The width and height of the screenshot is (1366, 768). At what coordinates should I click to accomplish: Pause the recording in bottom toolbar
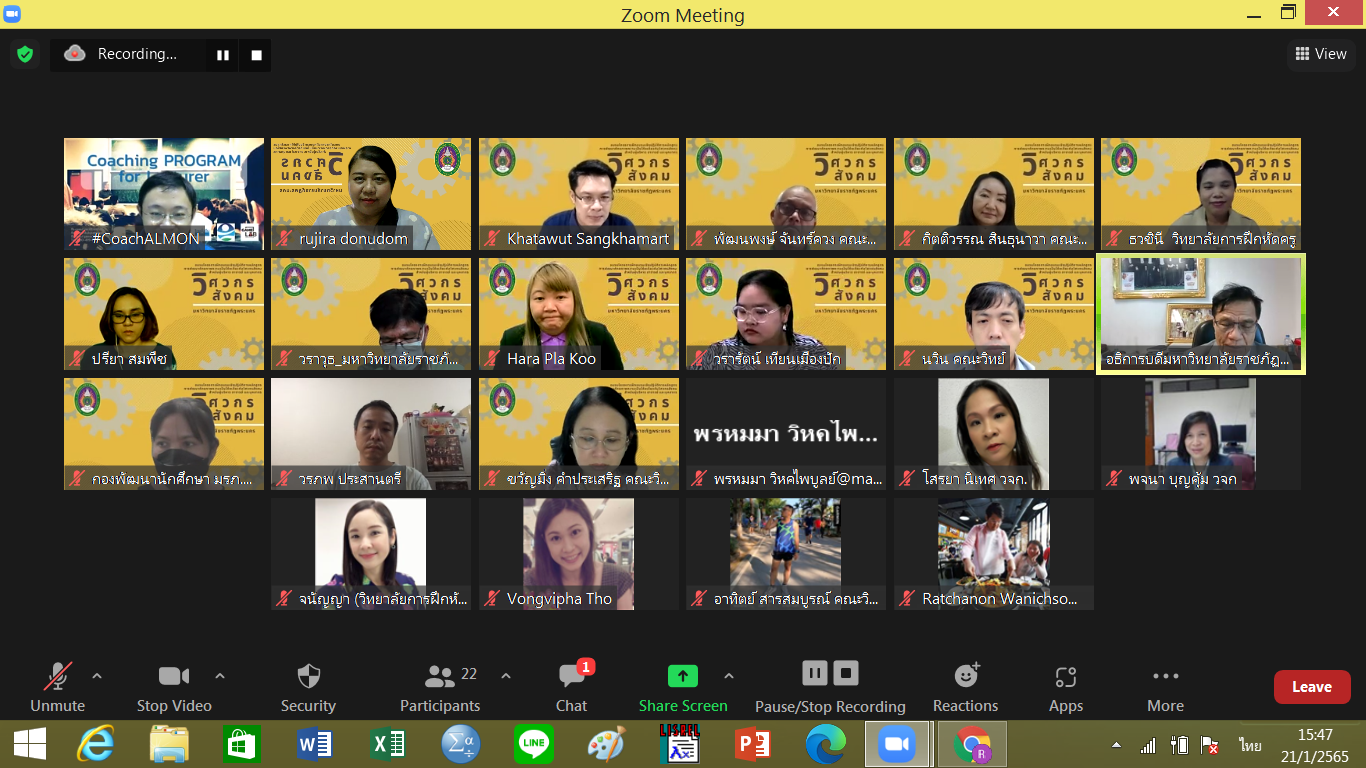point(815,673)
